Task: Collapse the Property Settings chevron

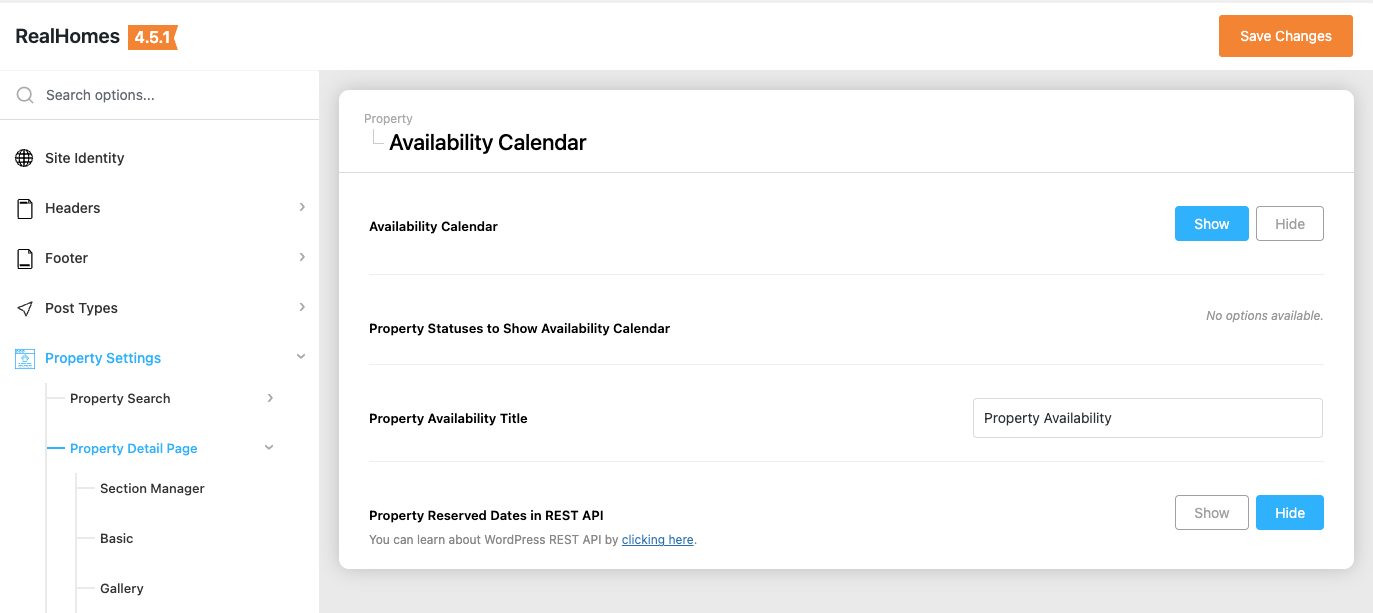Action: pos(301,357)
